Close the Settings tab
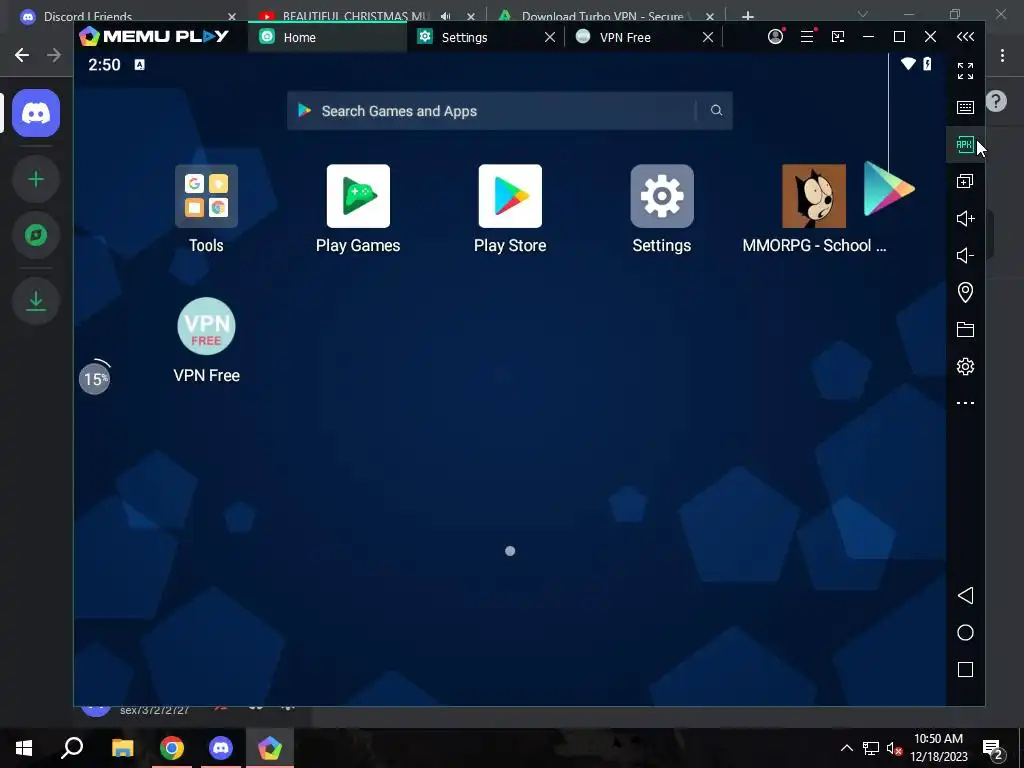 tap(550, 37)
